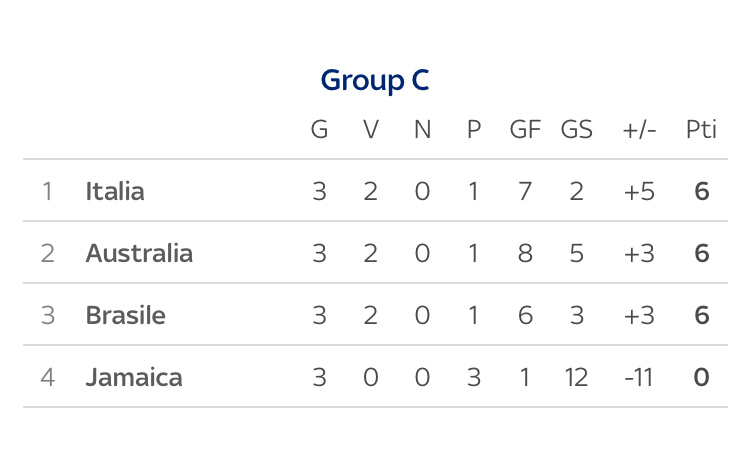Open the Australia team row
The width and height of the screenshot is (750, 465).
point(375,253)
